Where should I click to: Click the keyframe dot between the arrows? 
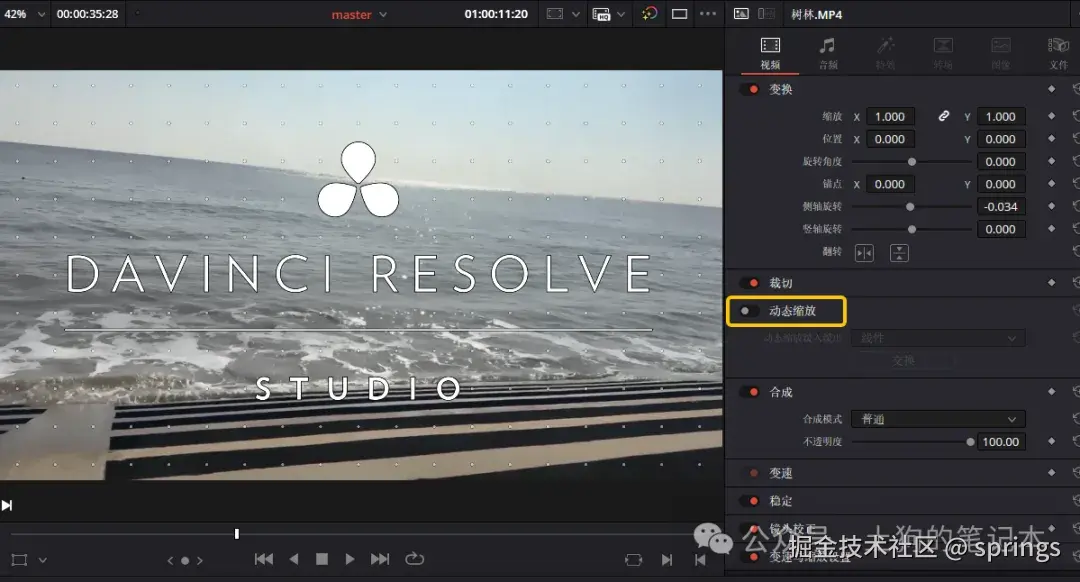point(185,561)
